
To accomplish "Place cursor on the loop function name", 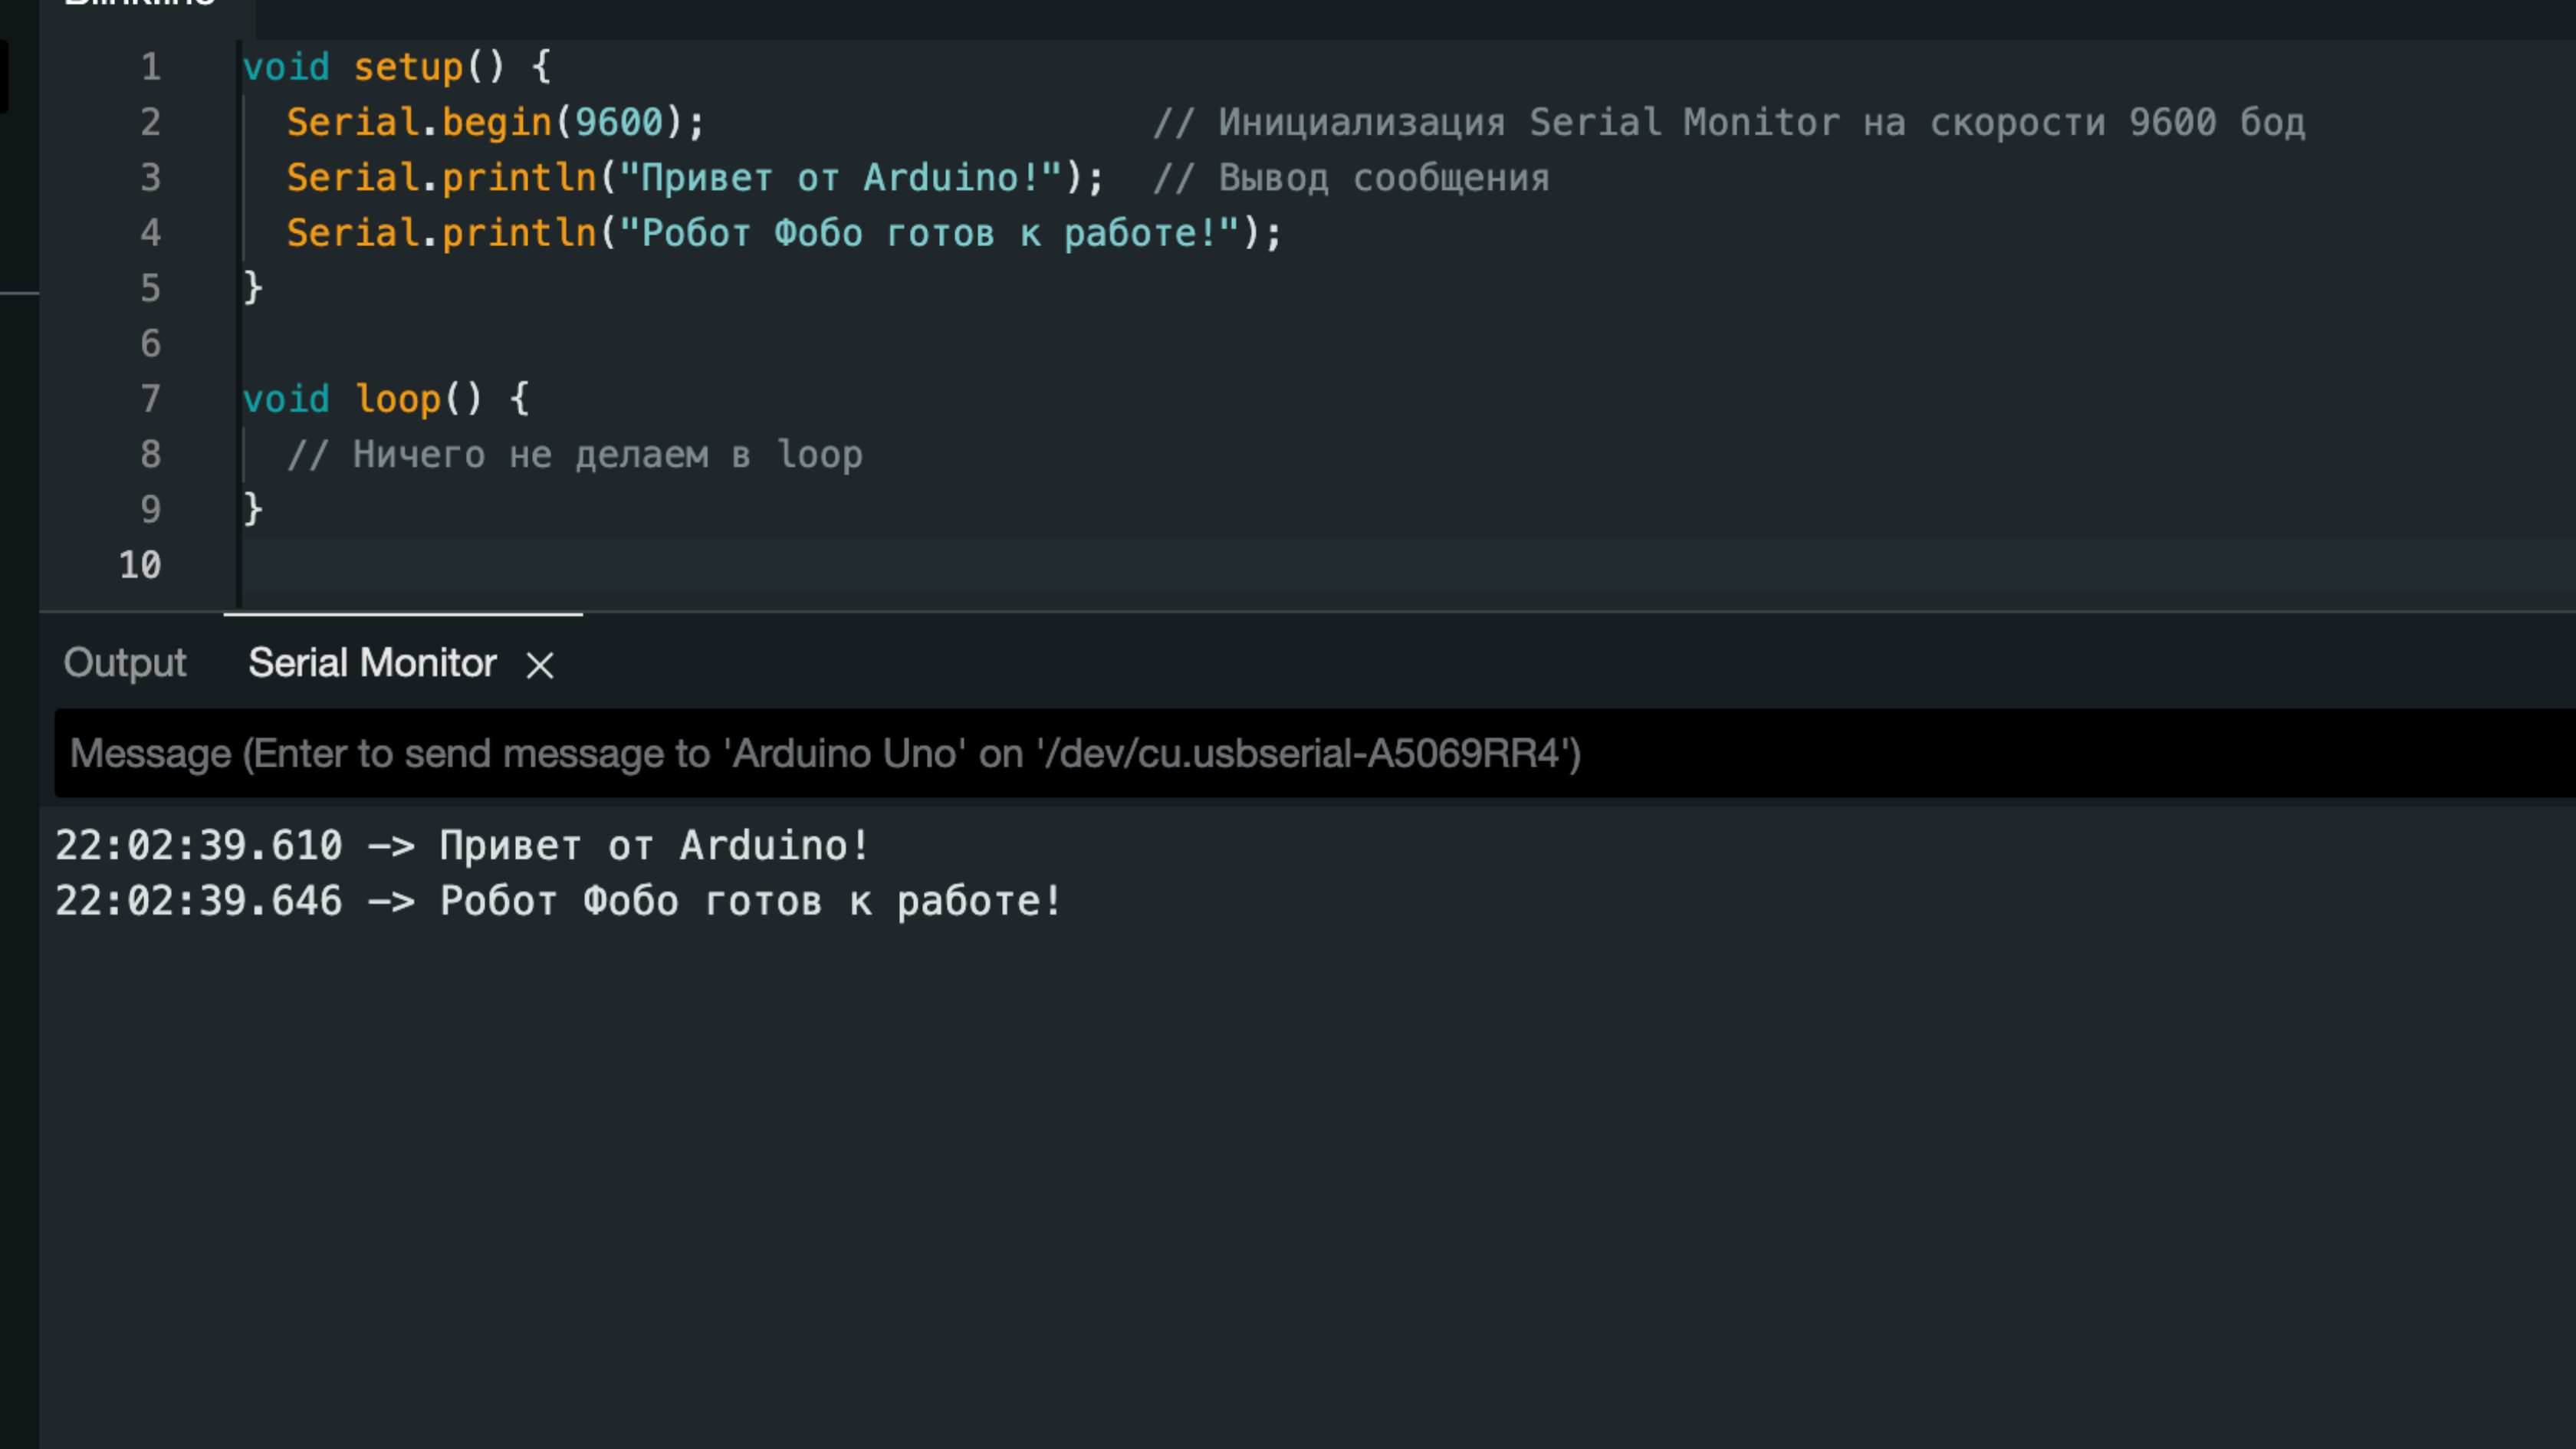I will click(x=398, y=399).
